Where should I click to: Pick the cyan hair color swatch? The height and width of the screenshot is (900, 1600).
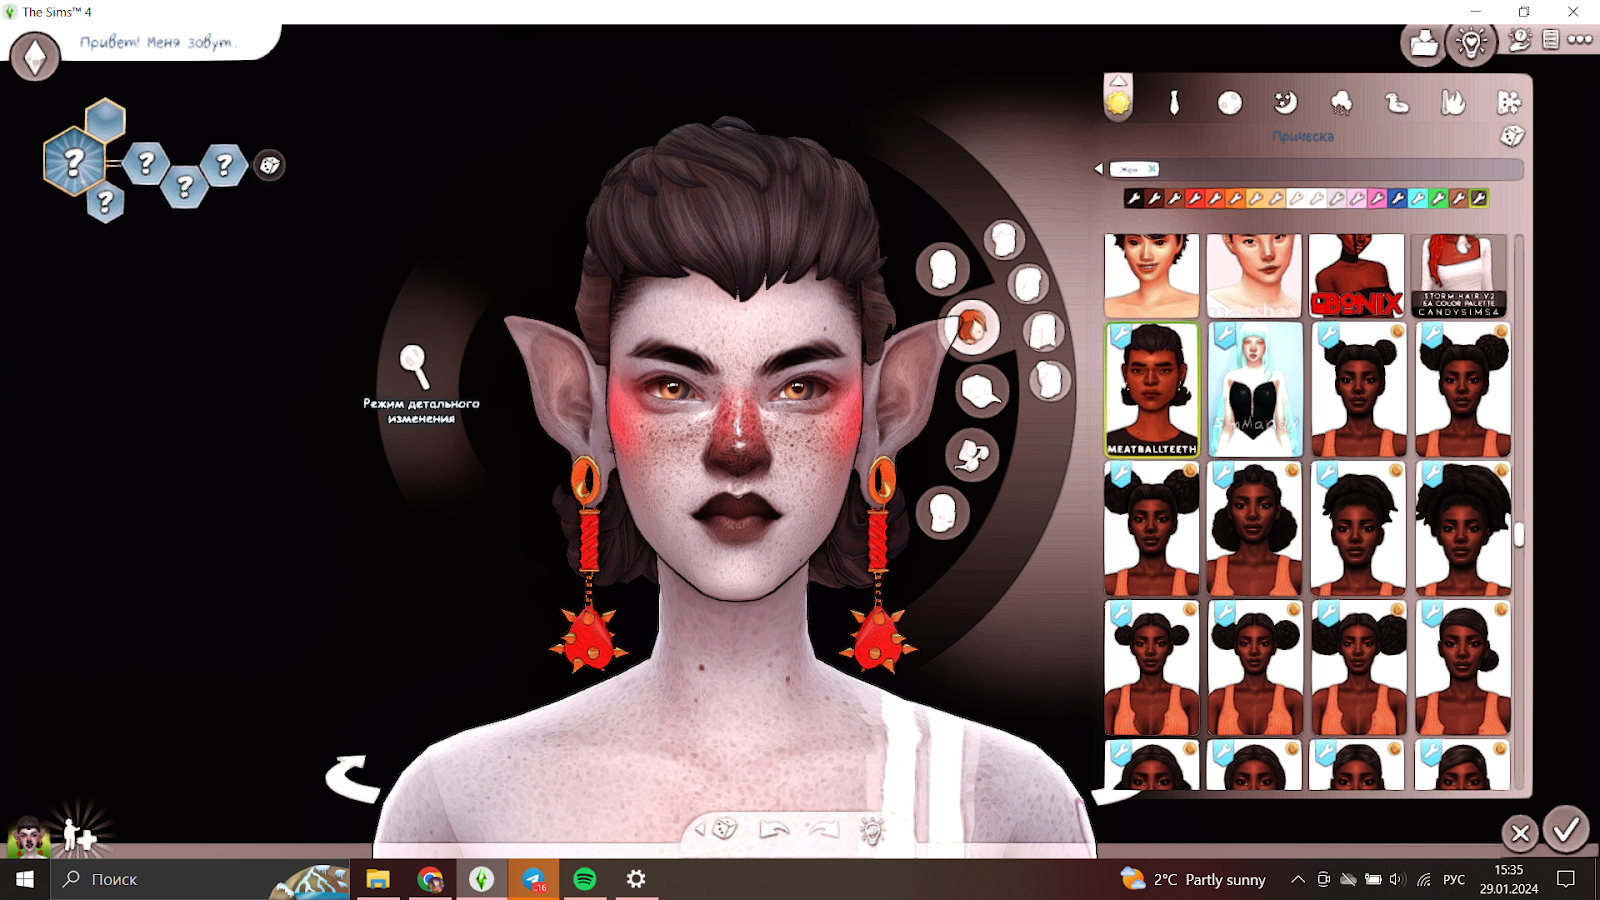[1418, 199]
